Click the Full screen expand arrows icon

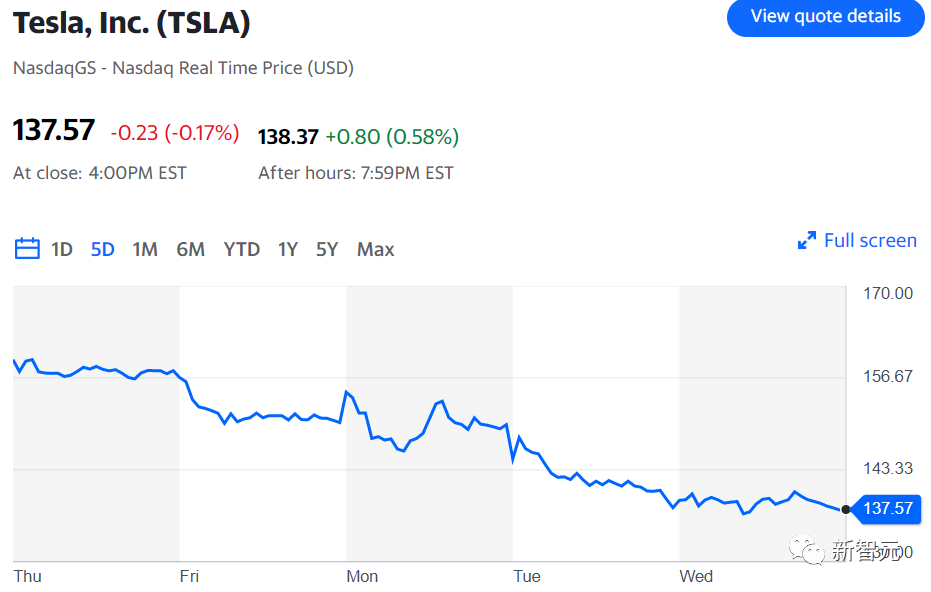[x=807, y=241]
